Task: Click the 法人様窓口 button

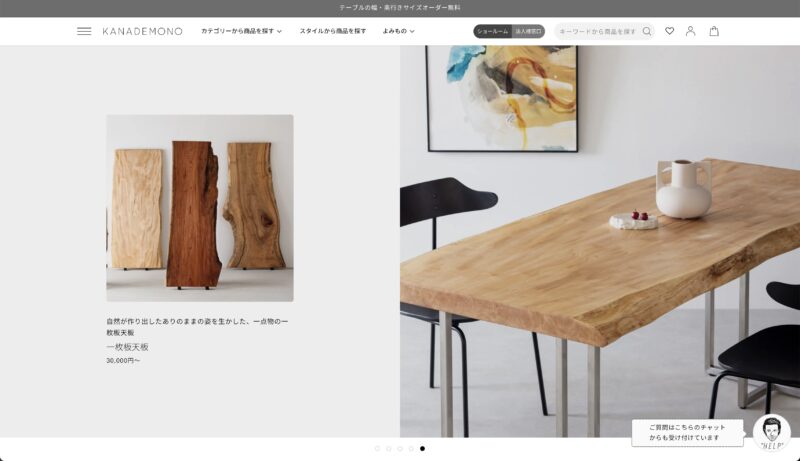Action: tap(528, 31)
